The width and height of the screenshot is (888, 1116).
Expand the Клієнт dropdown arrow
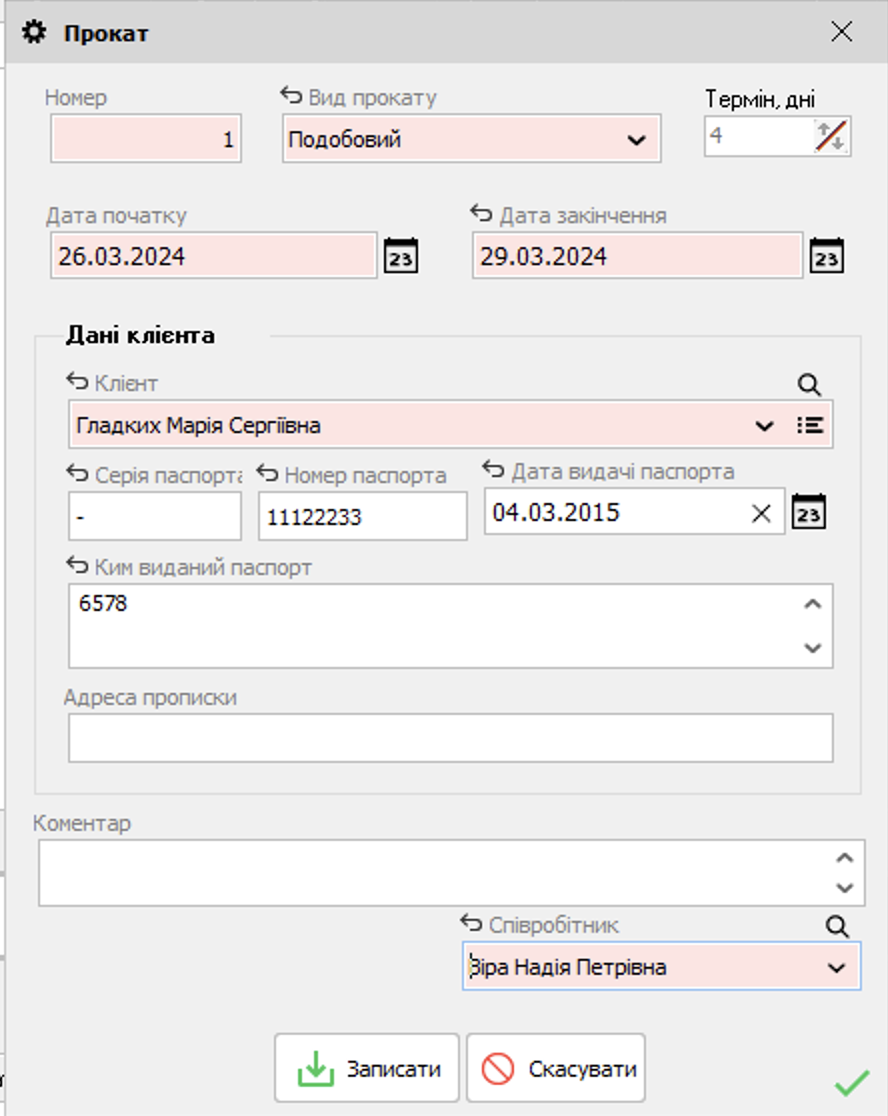point(764,426)
